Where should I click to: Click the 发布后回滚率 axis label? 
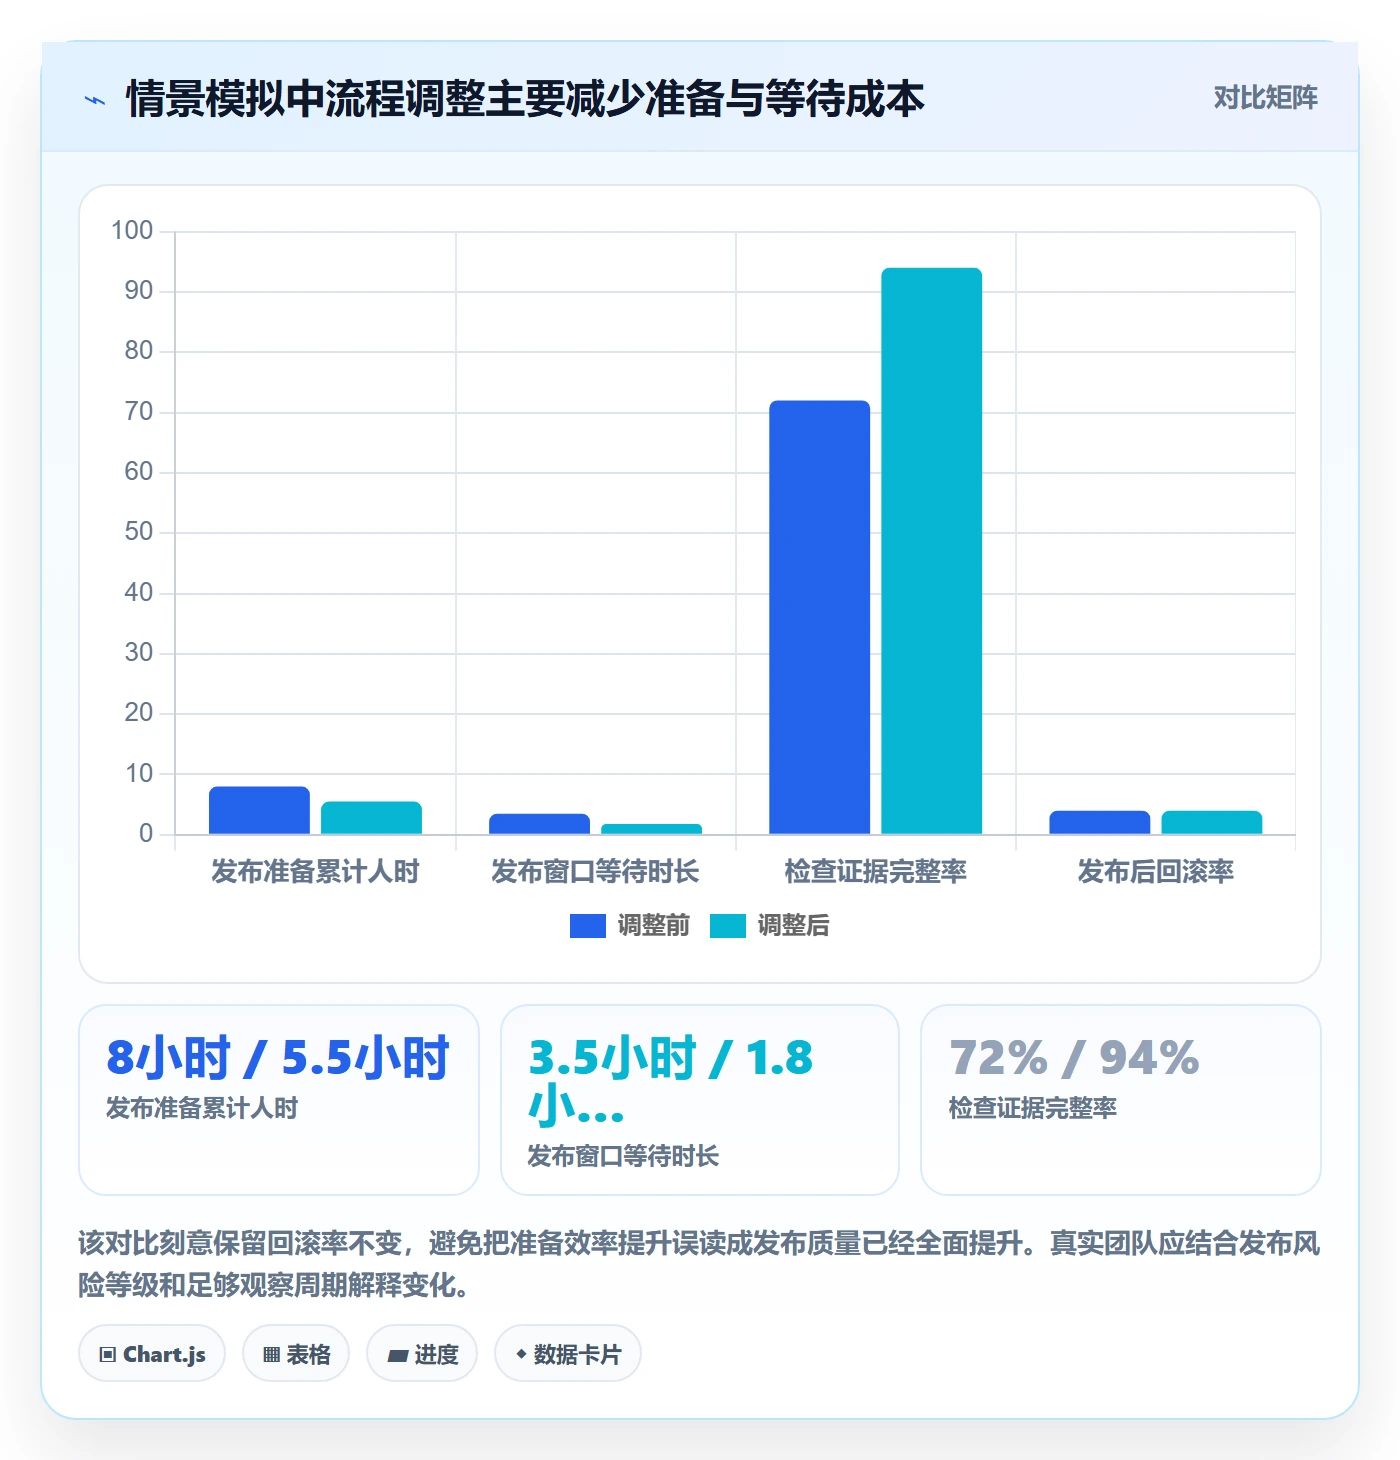[x=1155, y=871]
